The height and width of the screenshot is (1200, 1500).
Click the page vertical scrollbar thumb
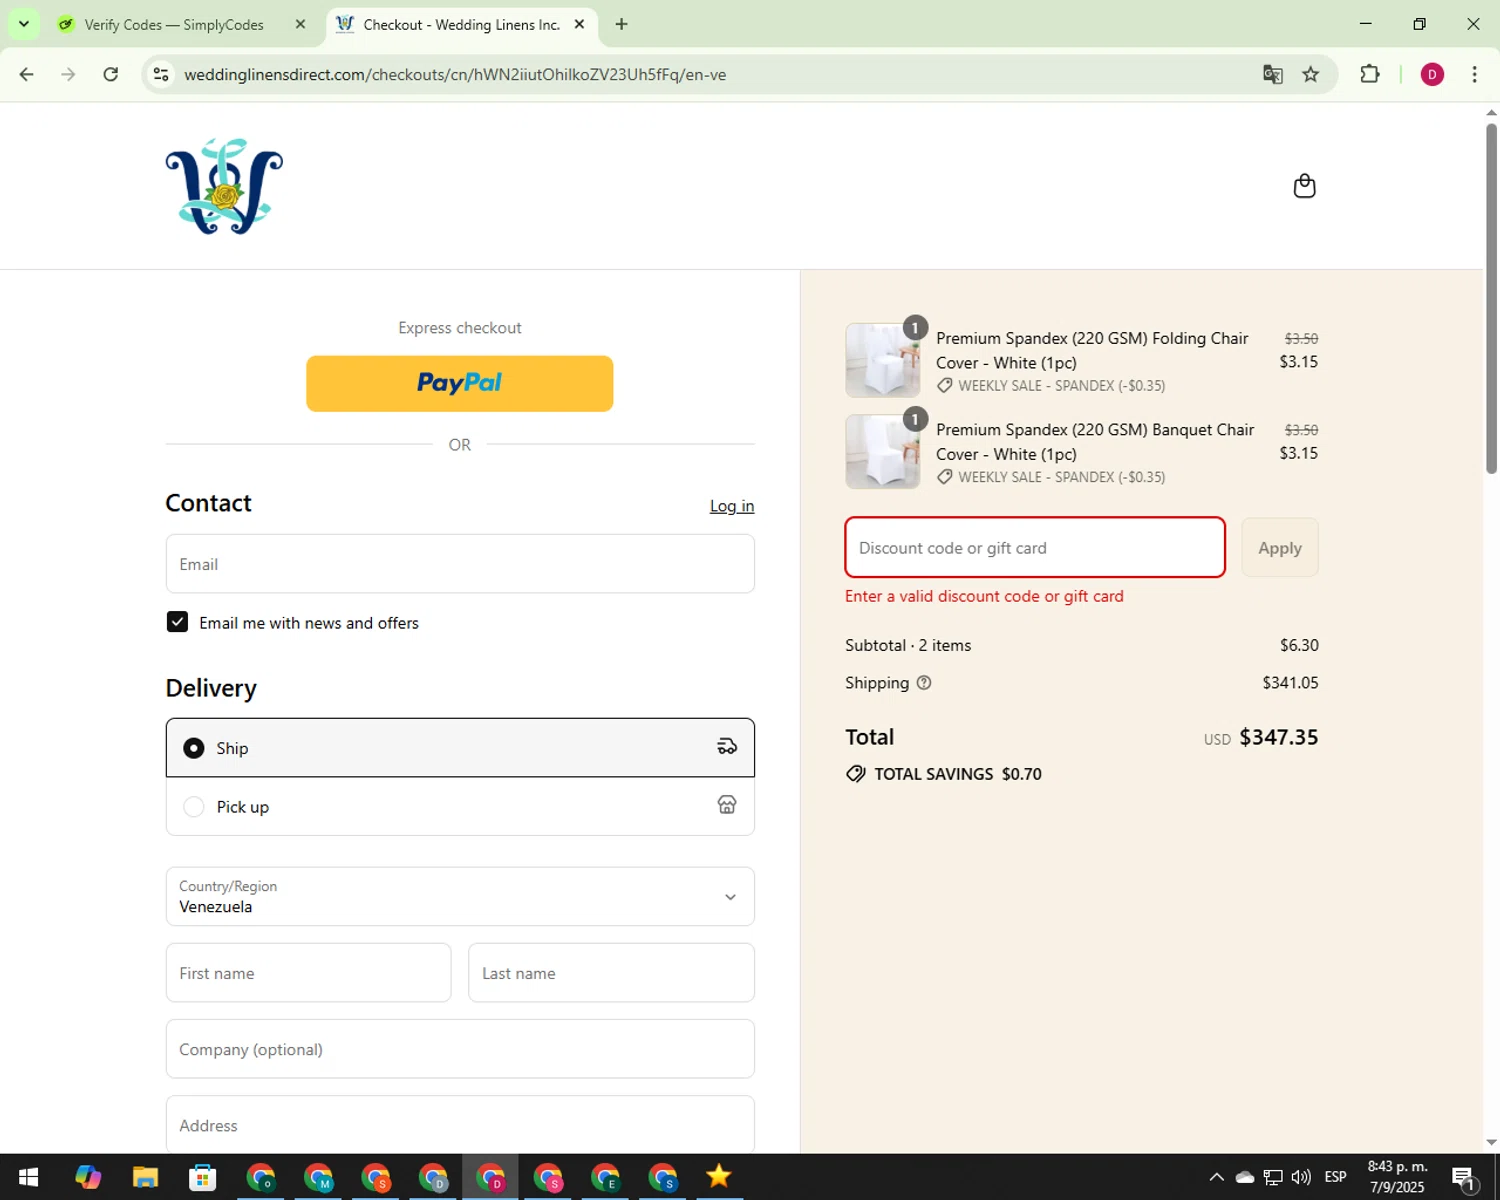click(x=1491, y=297)
